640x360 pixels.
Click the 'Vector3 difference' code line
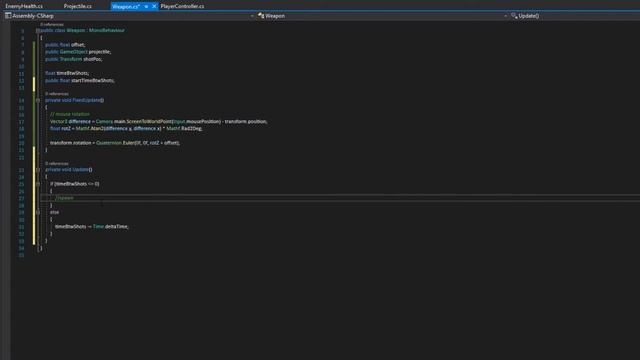(x=159, y=122)
